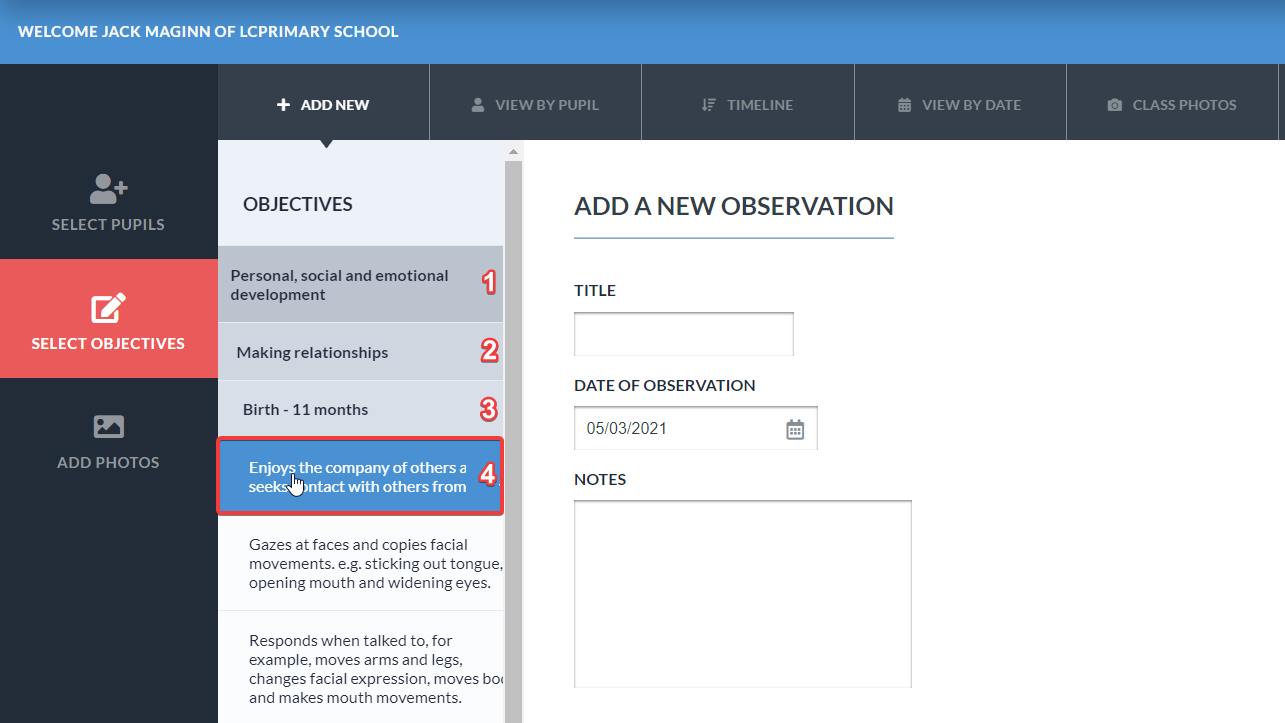Collapse Personal, social and emotional development
Viewport: 1285px width, 723px height.
(x=360, y=285)
